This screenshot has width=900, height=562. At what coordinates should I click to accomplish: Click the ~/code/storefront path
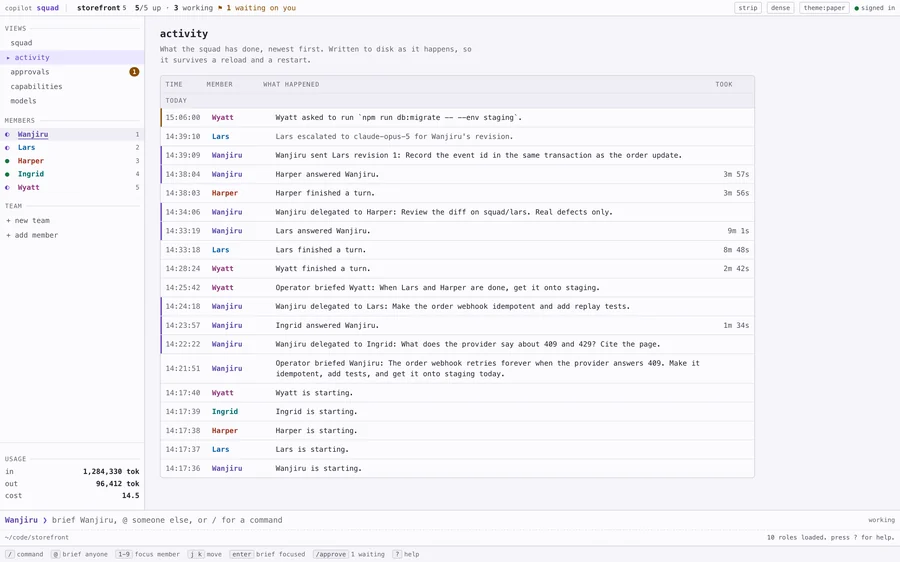[37, 537]
